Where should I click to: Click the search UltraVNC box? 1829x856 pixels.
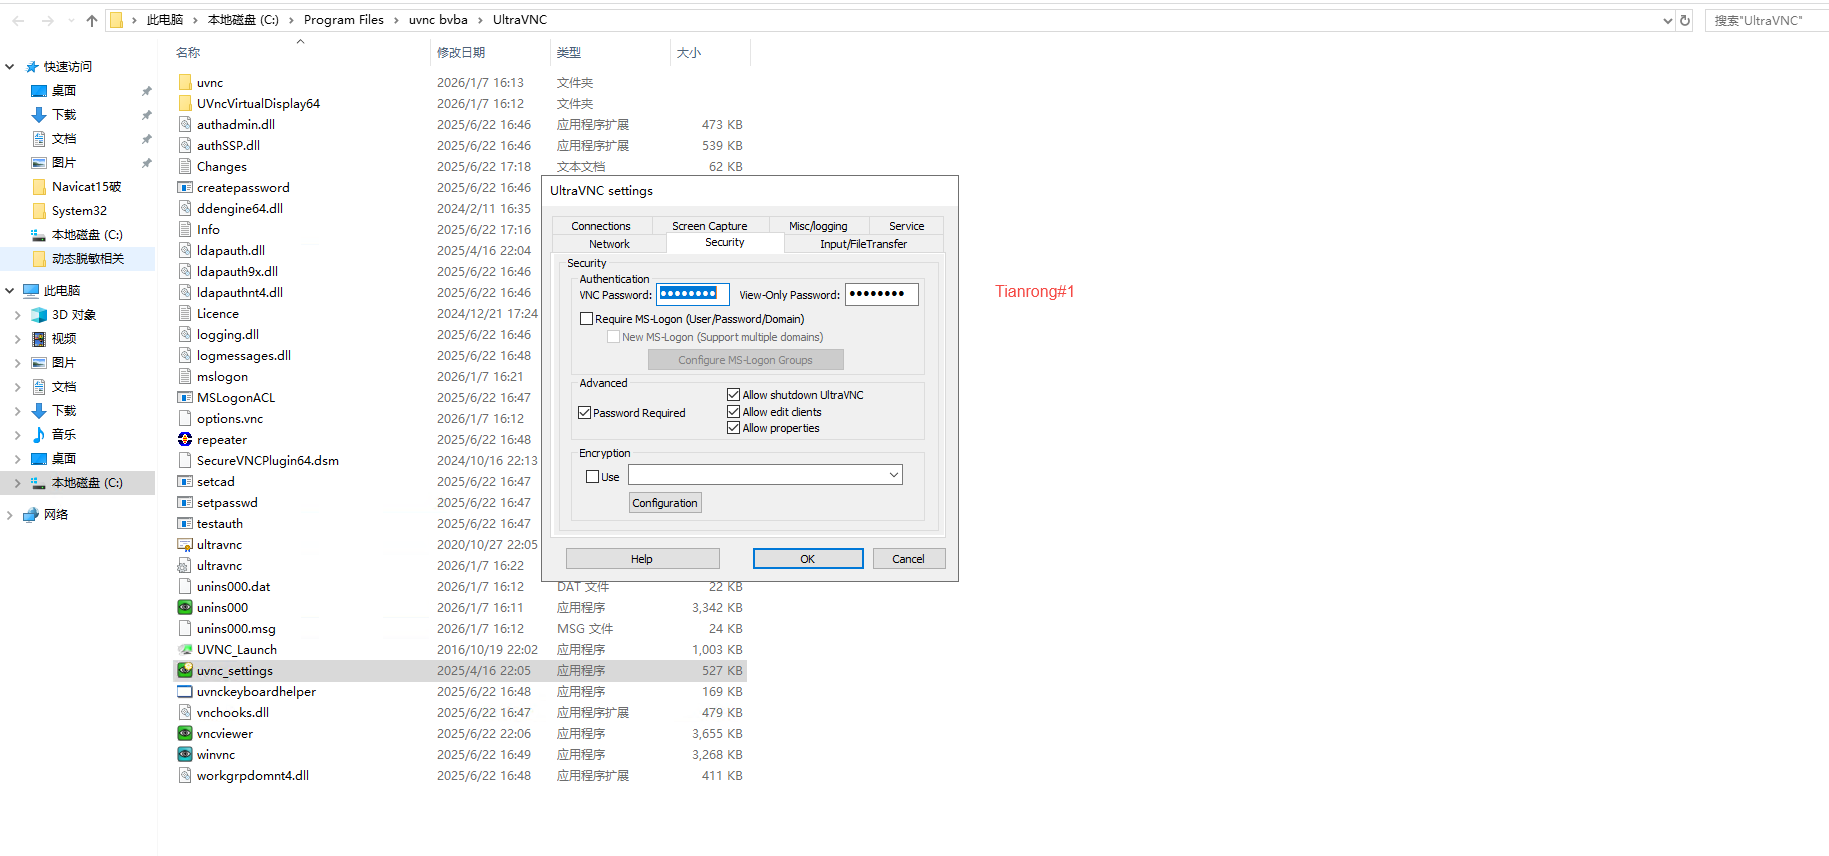(x=1766, y=20)
